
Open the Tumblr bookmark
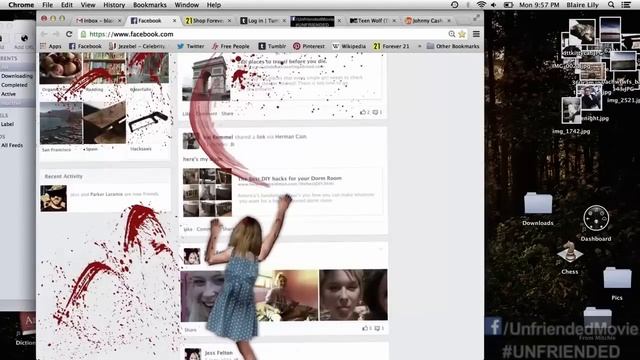[272, 46]
